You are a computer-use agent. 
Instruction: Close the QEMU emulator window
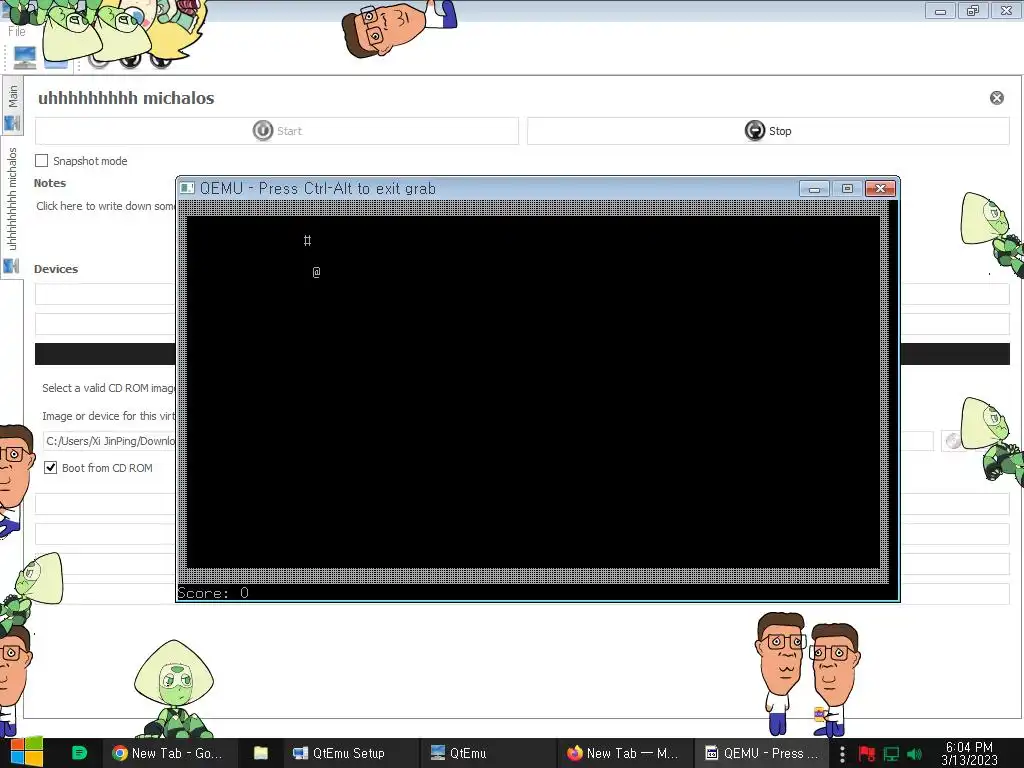880,189
